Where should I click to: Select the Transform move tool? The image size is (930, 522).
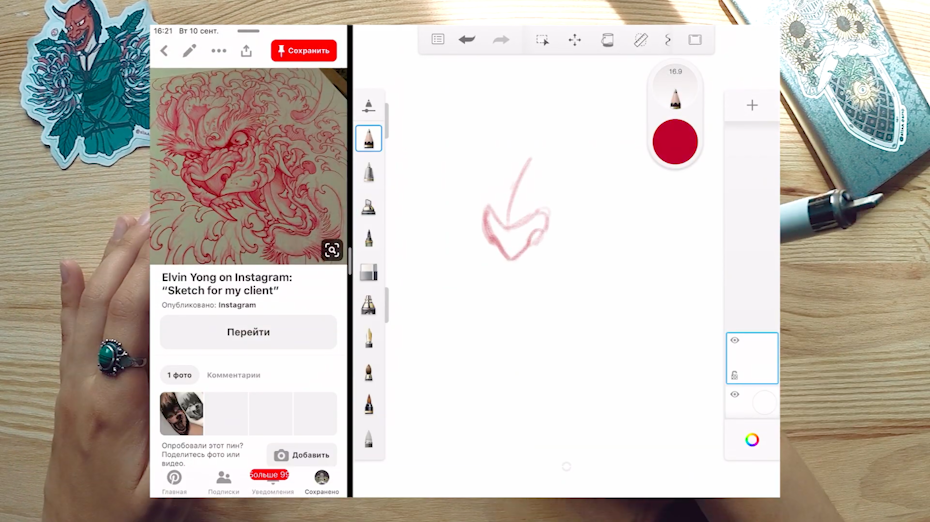click(575, 40)
